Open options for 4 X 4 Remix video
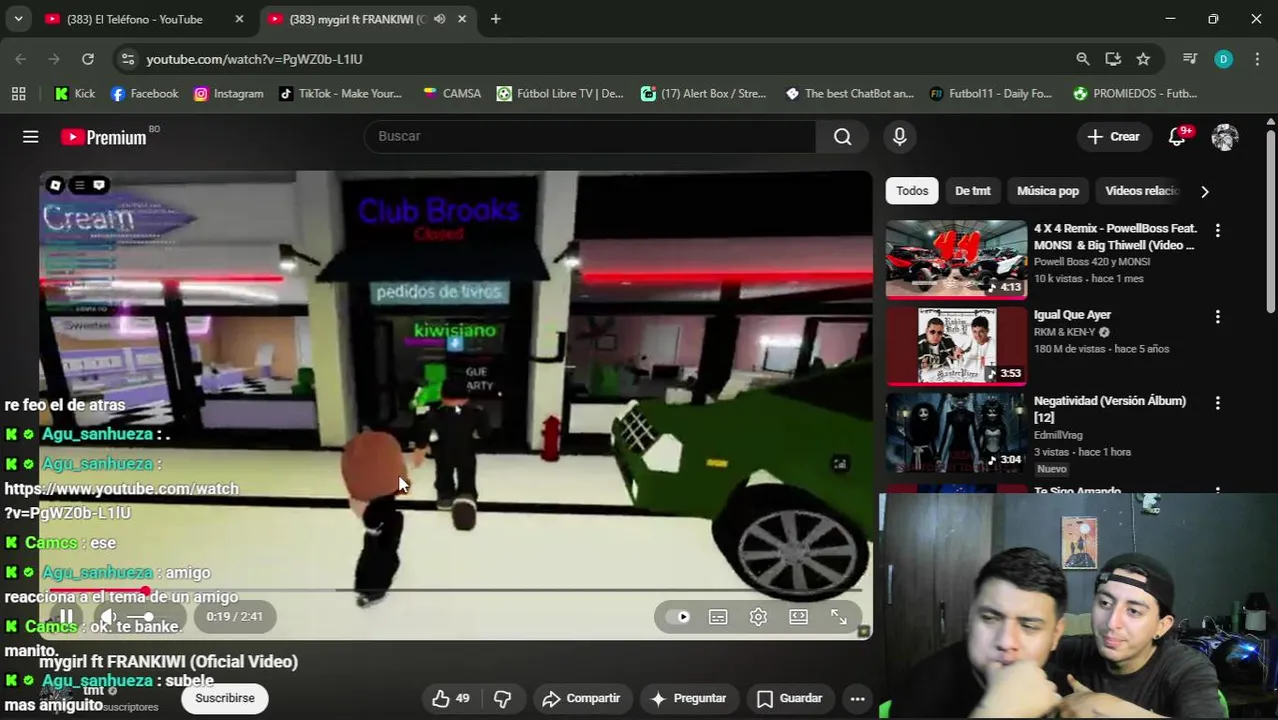The width and height of the screenshot is (1278, 720). point(1217,230)
